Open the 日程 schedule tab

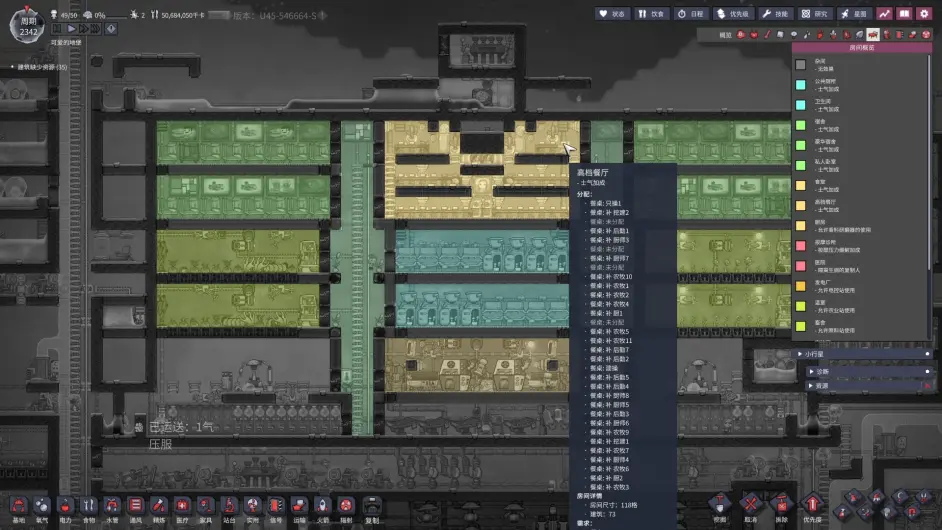pos(690,14)
